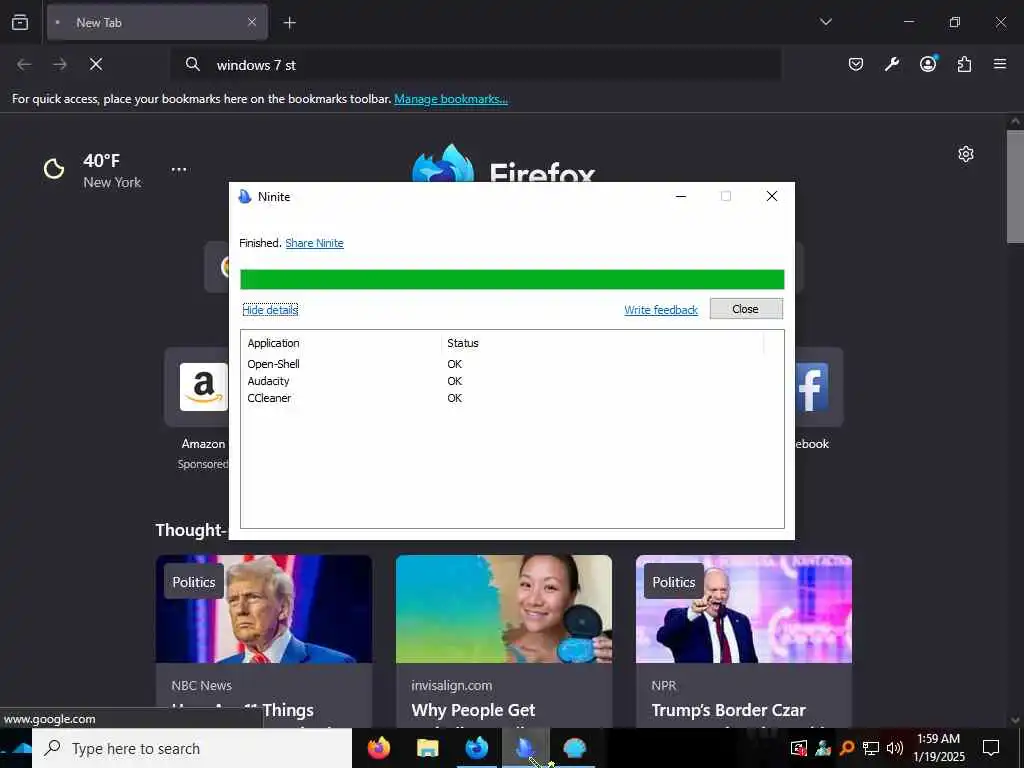Close the New Tab tab
1024x768 pixels.
pos(251,22)
